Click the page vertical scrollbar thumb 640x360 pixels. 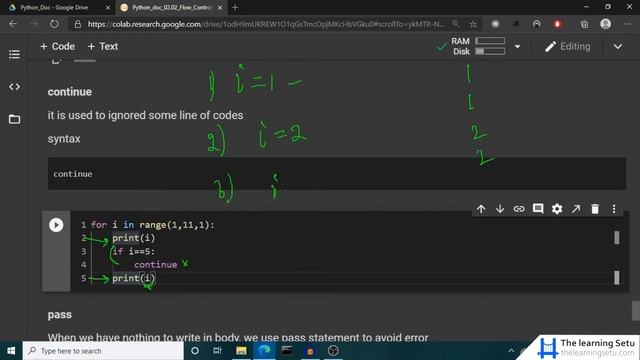tap(636, 311)
